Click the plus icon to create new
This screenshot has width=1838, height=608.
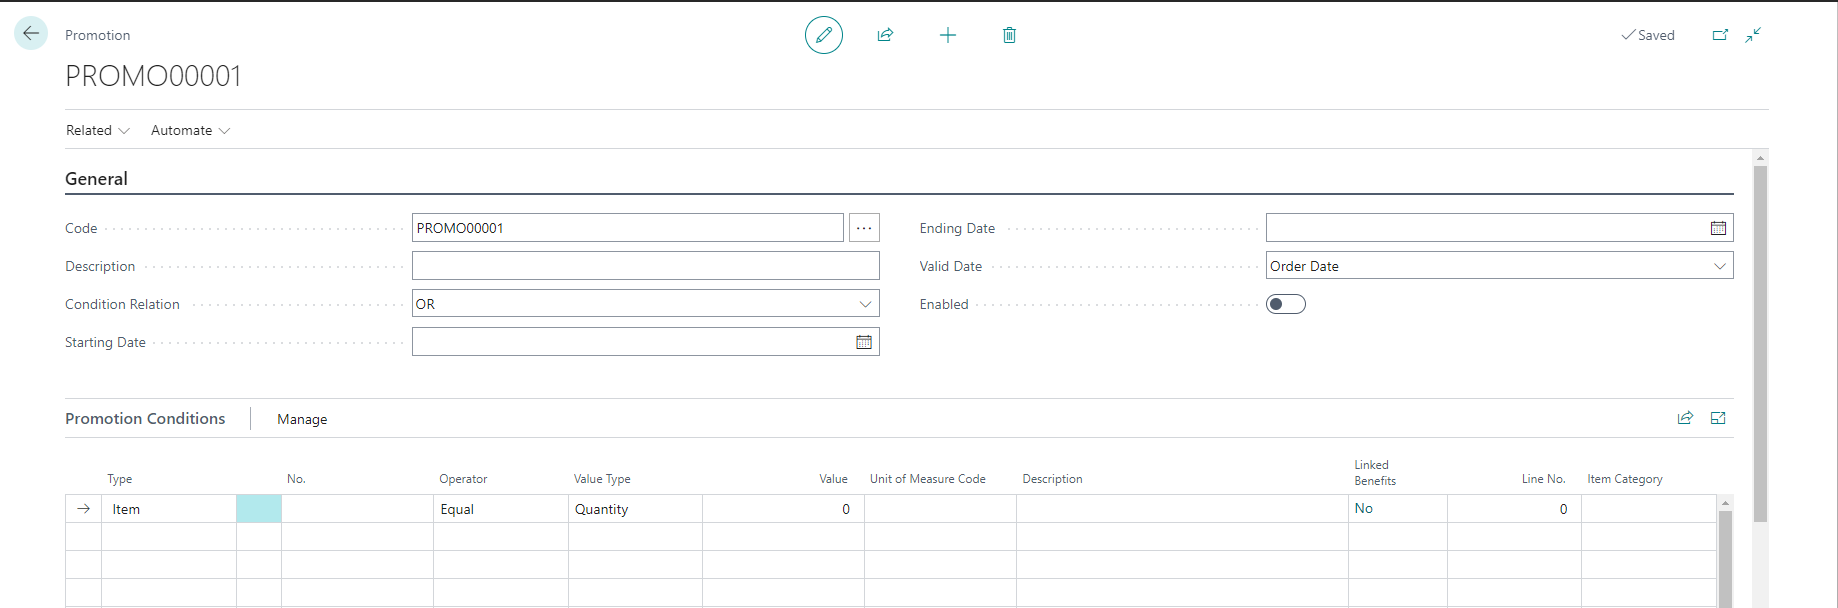point(948,35)
